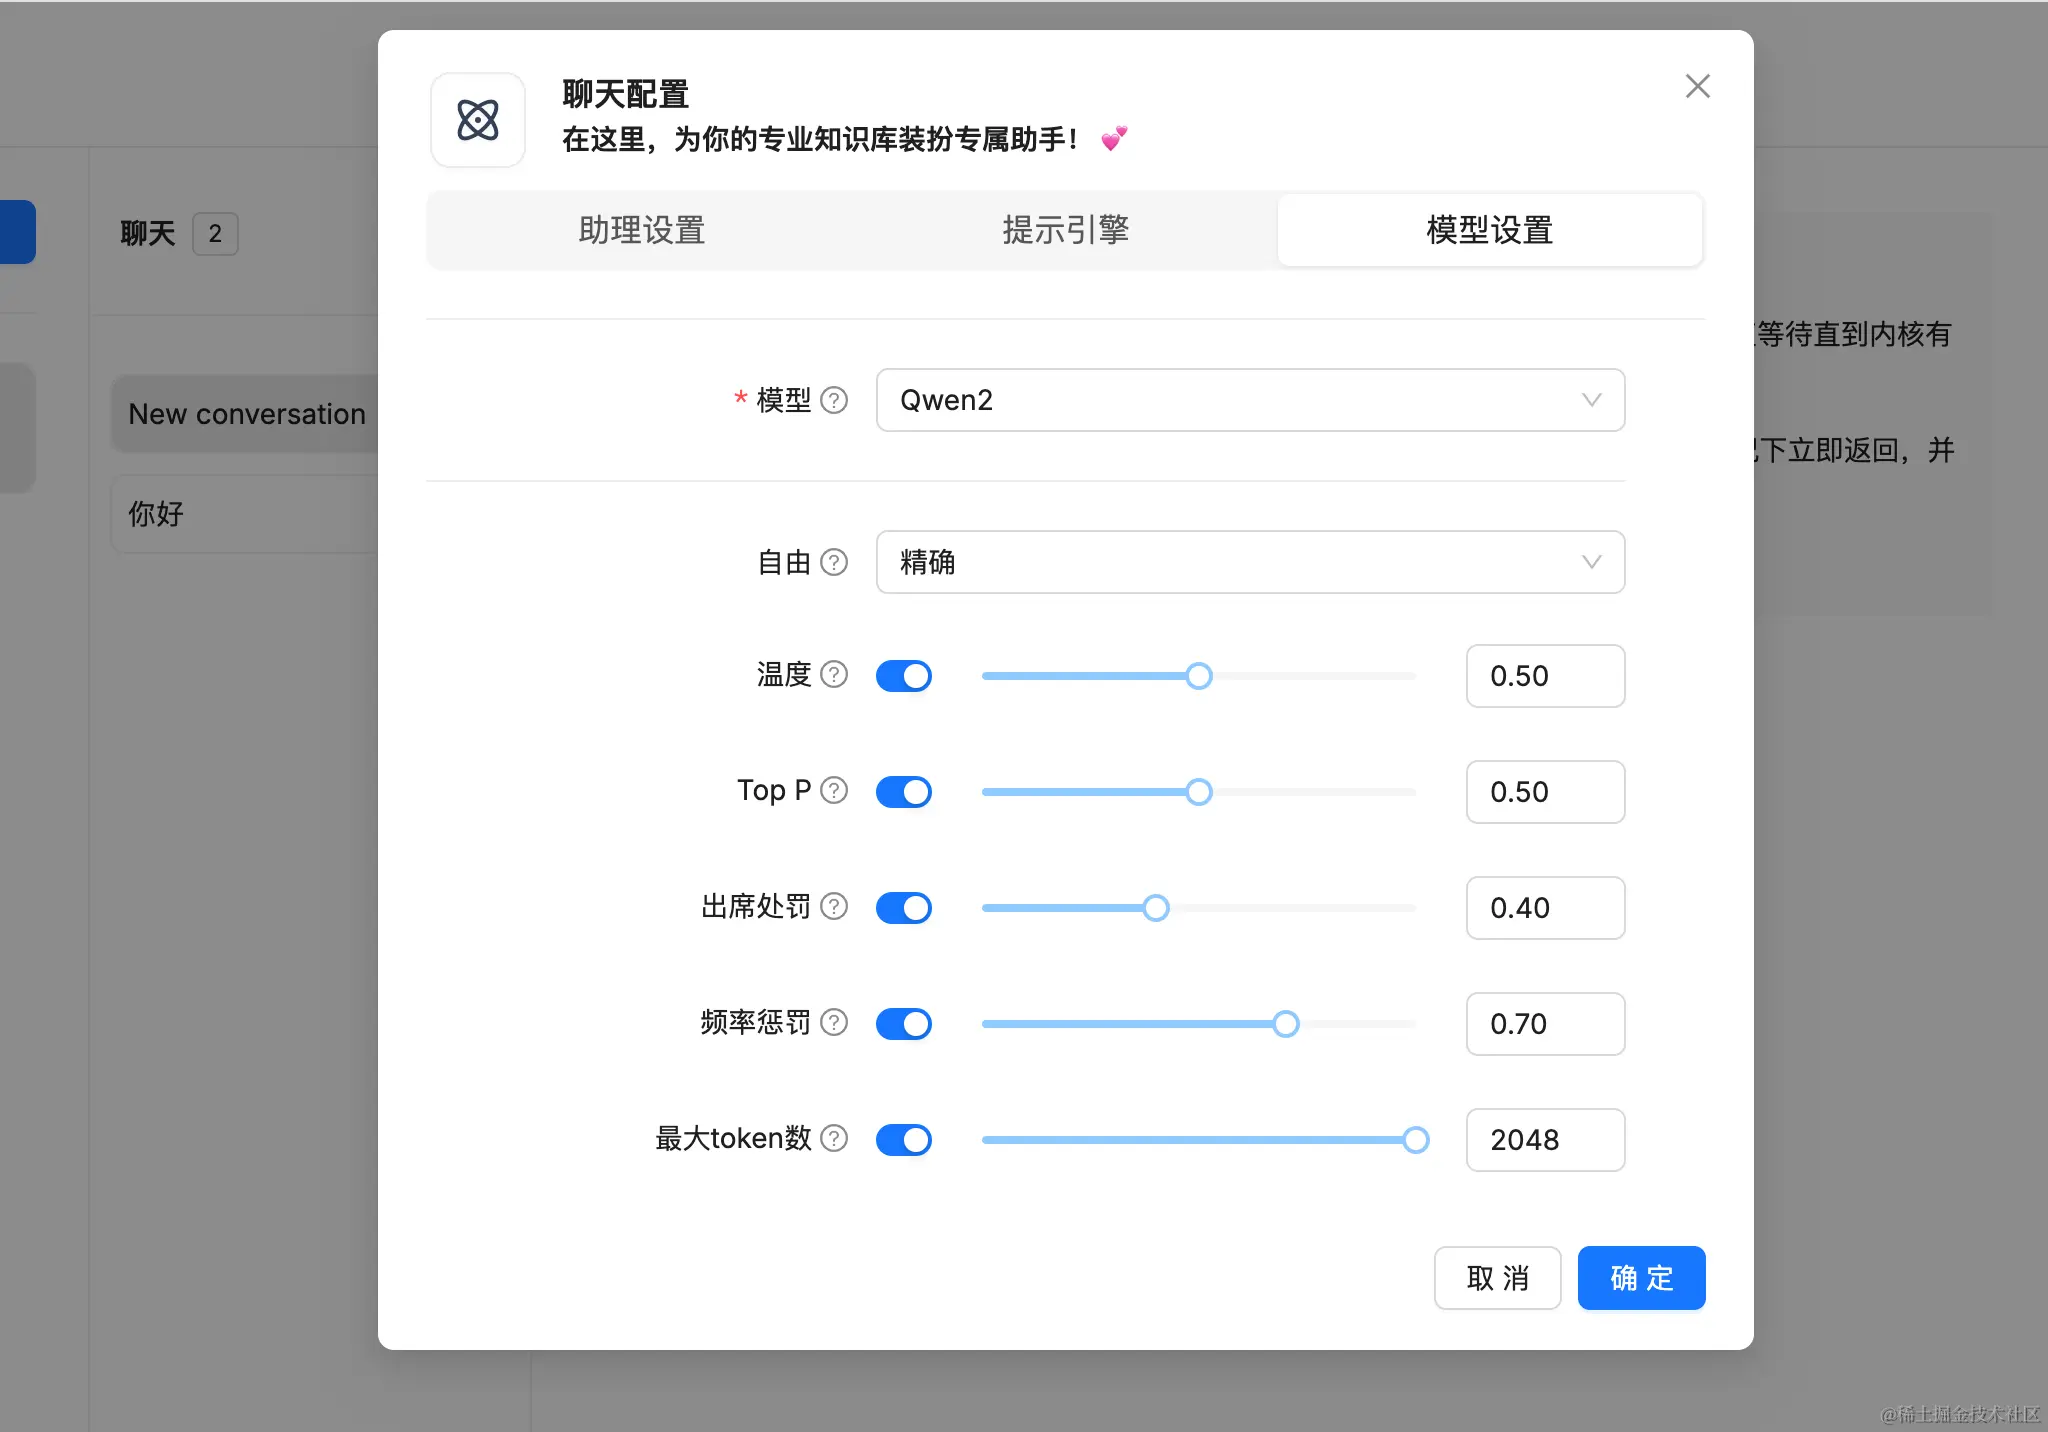Click help icon beside 最大token数 label
The image size is (2048, 1432).
834,1139
